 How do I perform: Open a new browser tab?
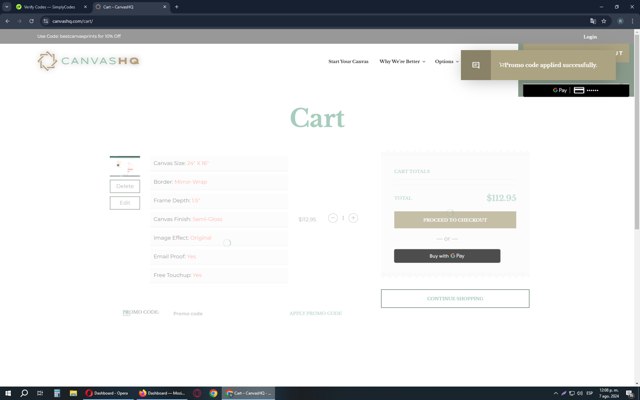click(x=176, y=7)
